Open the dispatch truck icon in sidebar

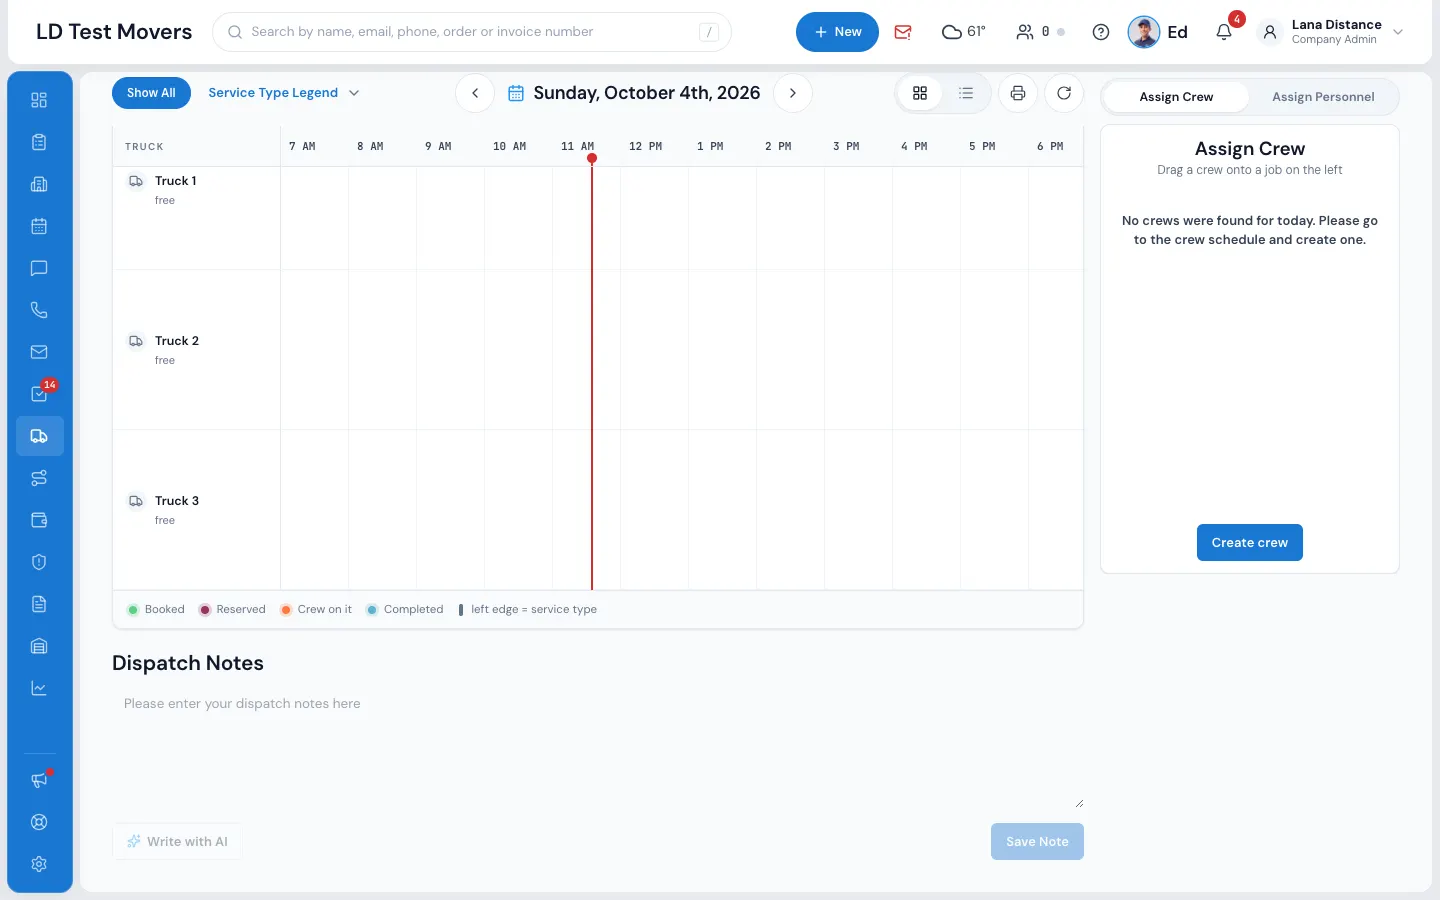(39, 436)
